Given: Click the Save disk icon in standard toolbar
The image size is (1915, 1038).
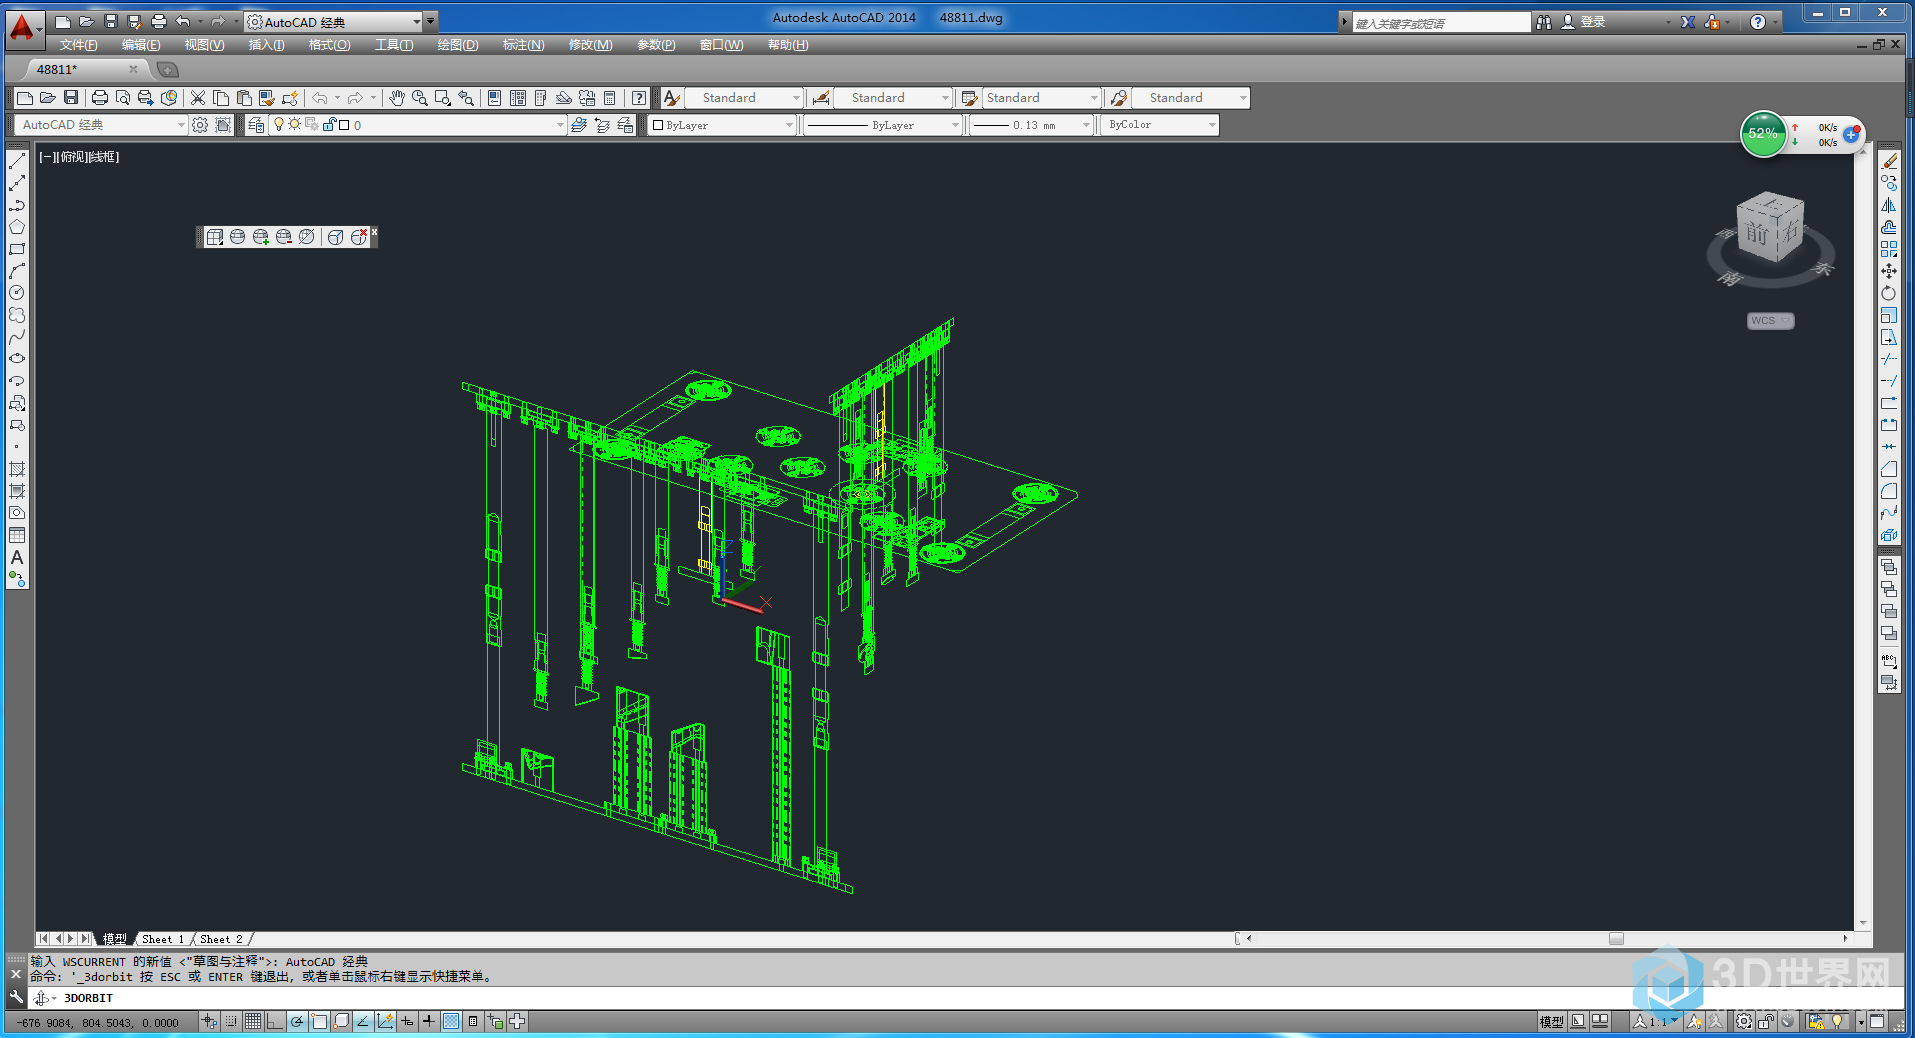Looking at the screenshot, I should click(x=71, y=98).
